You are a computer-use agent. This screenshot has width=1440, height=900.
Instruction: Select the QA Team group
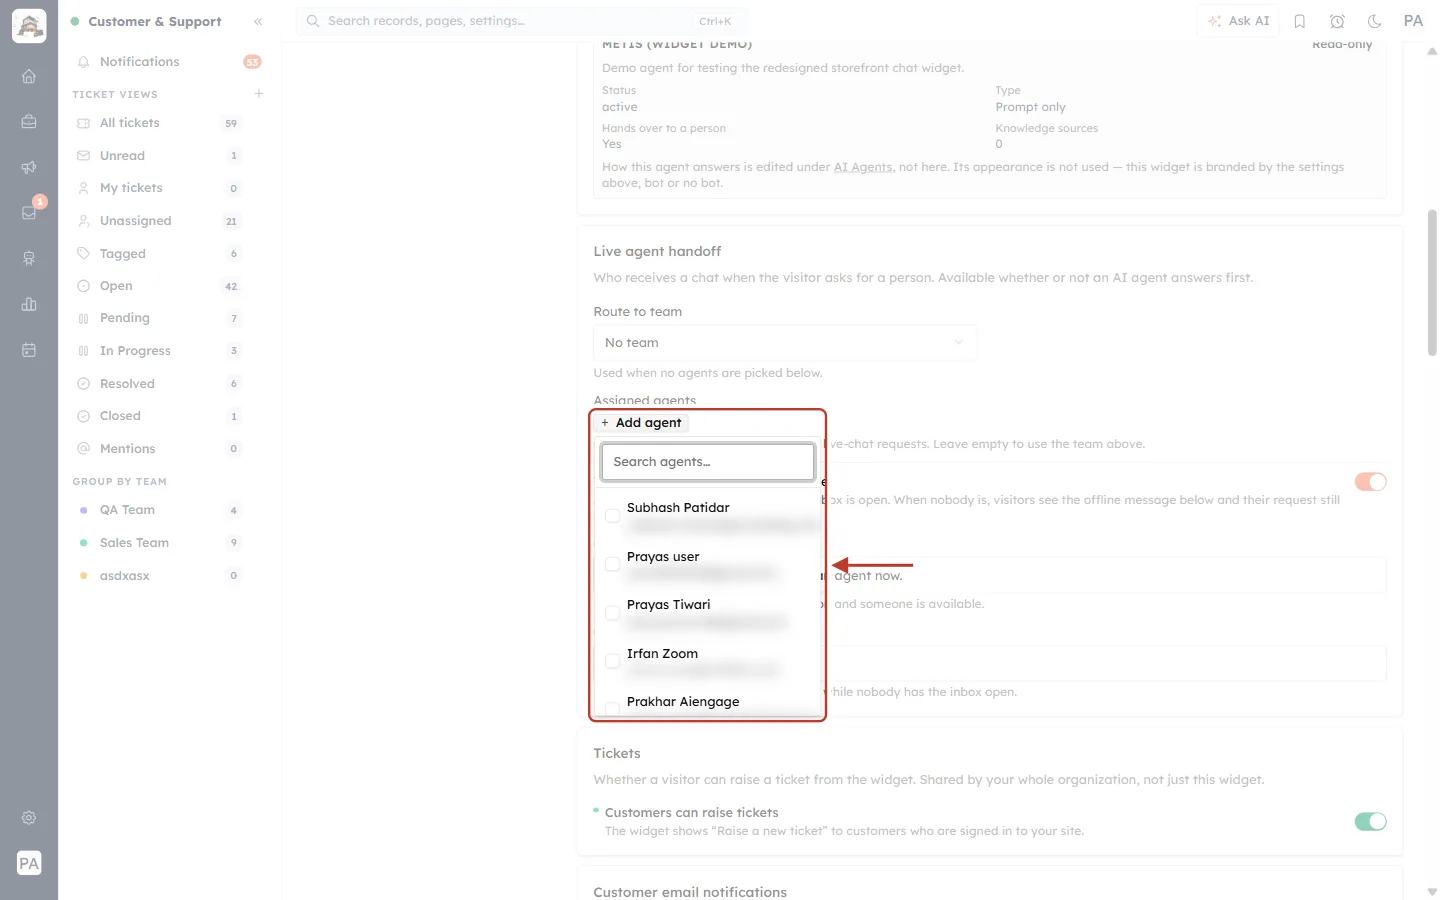pyautogui.click(x=158, y=510)
